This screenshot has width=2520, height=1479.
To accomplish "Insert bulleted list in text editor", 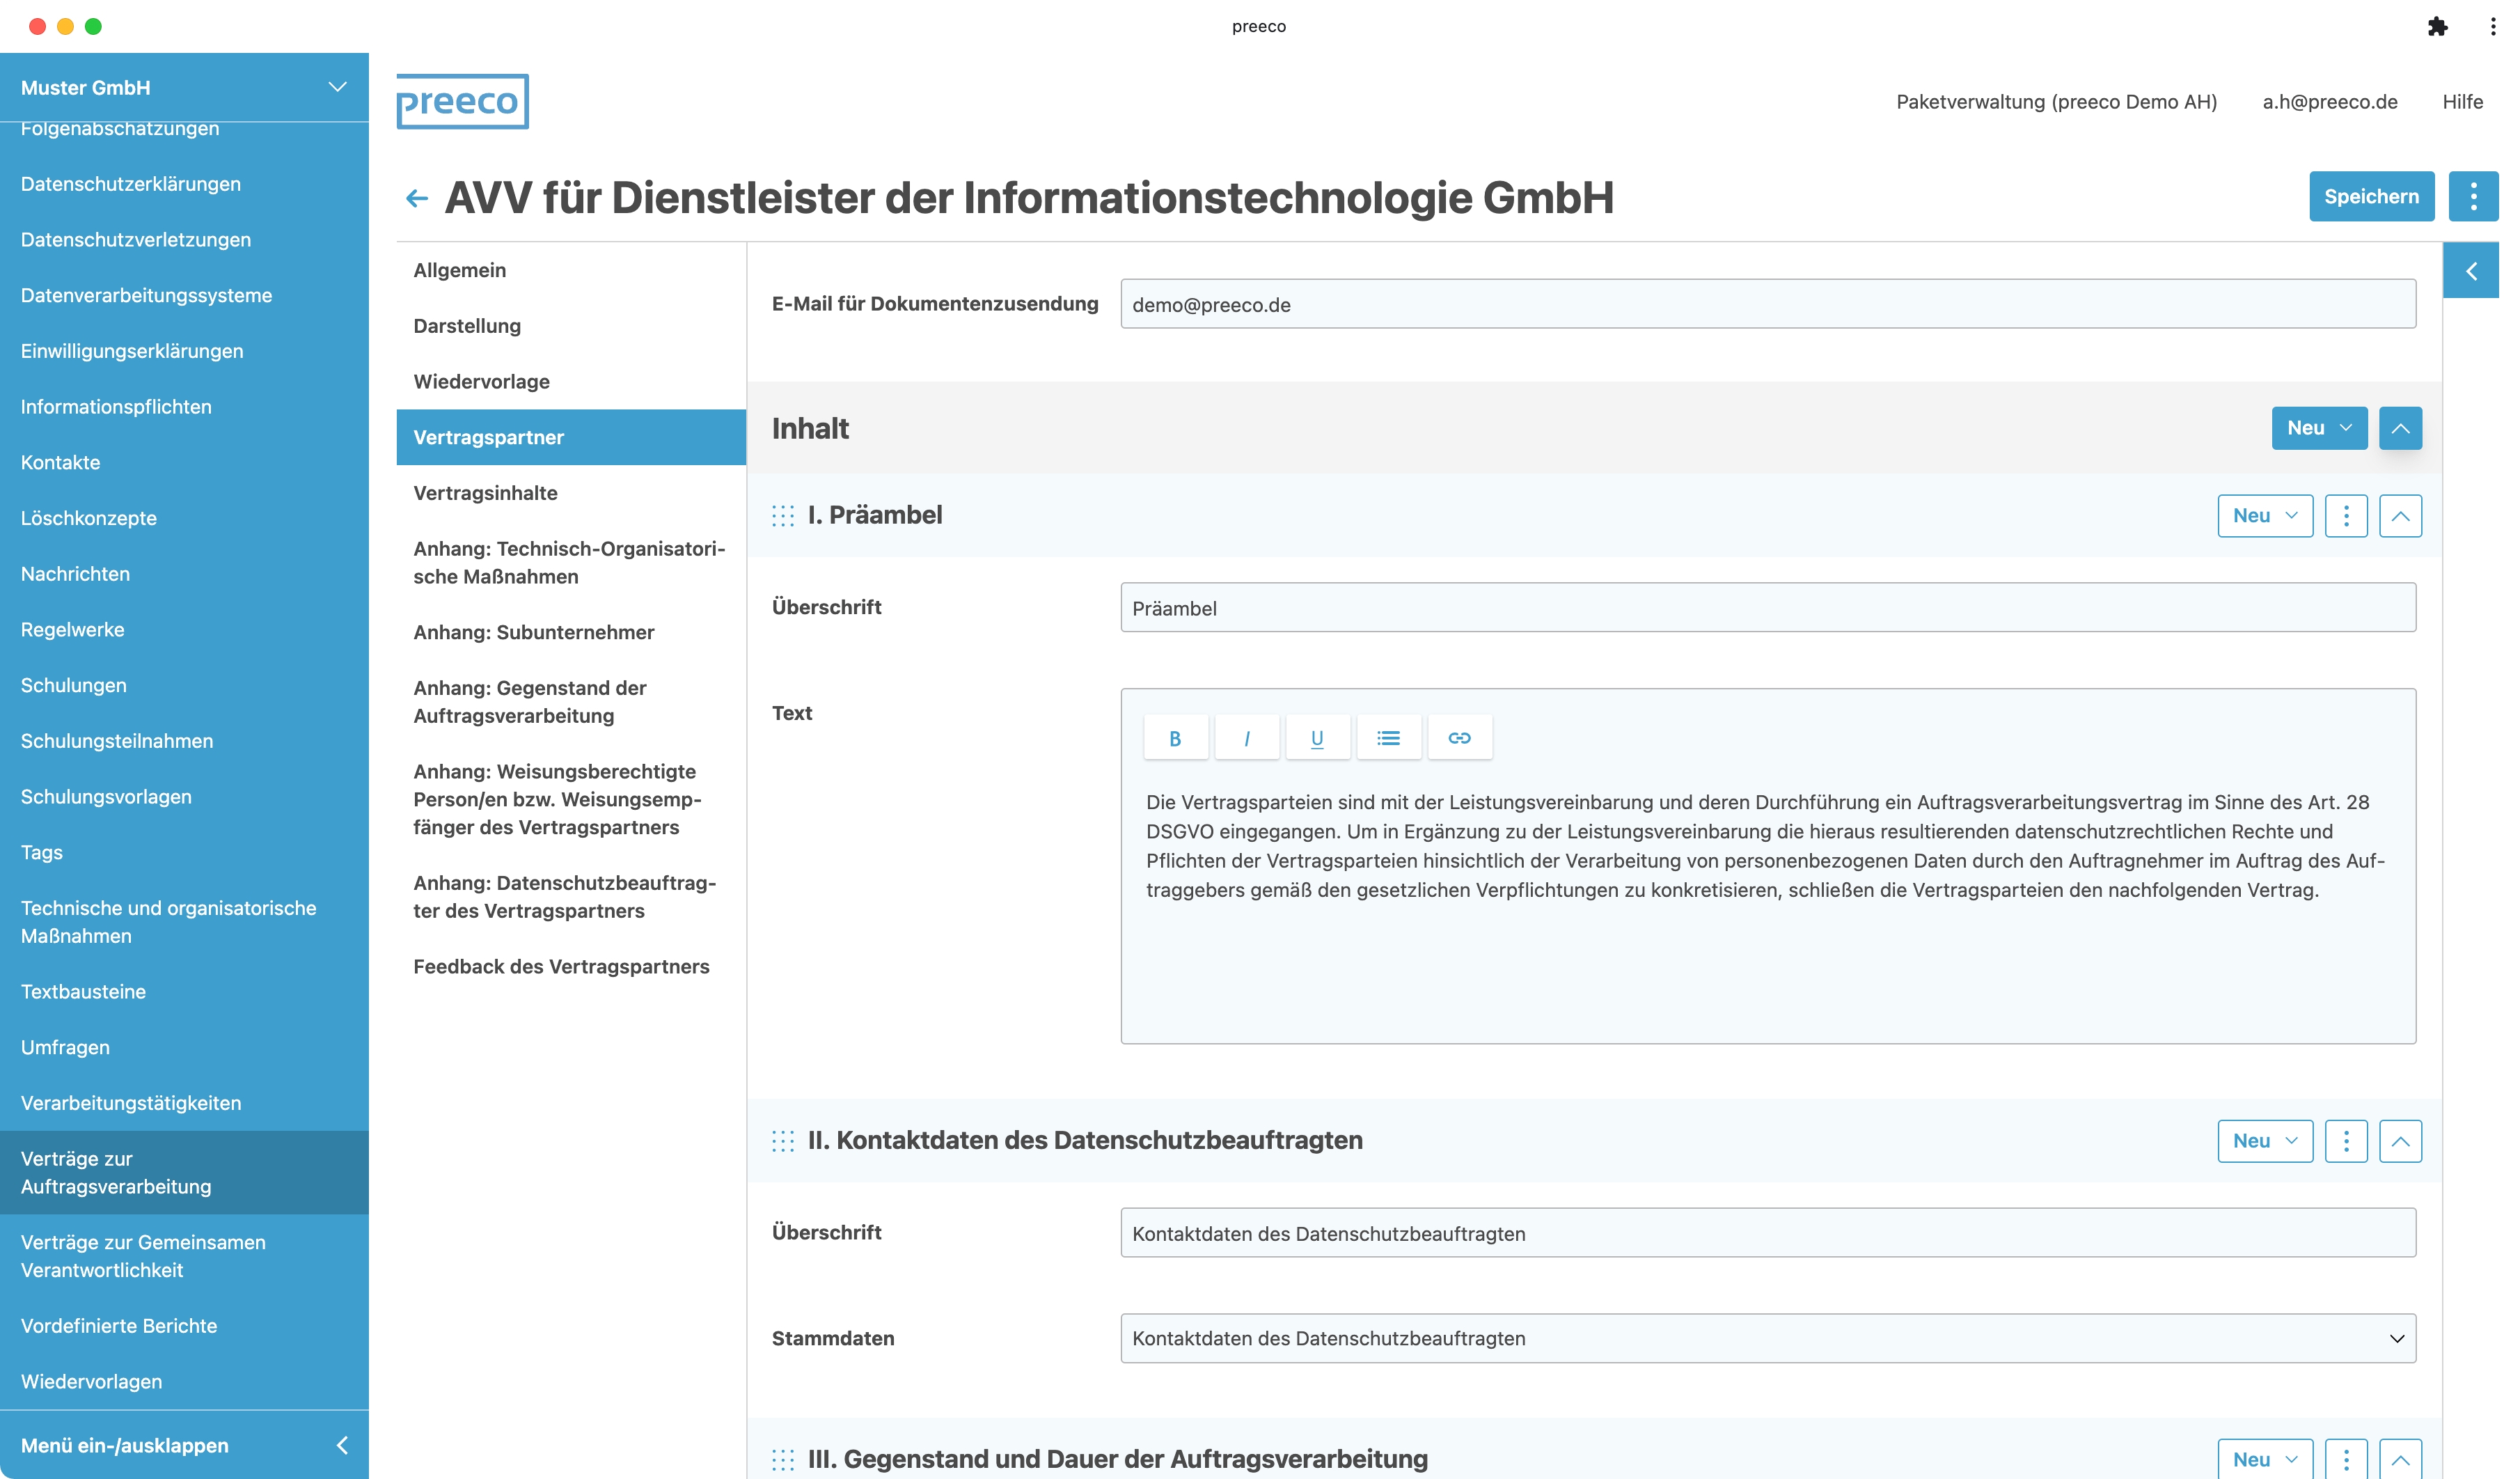I will click(x=1388, y=738).
